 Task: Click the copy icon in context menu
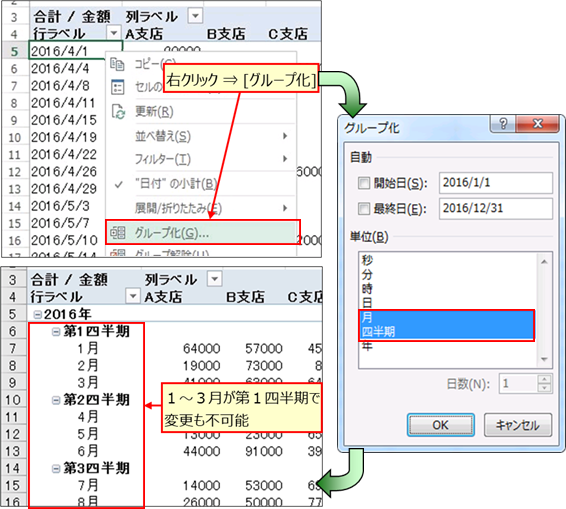117,64
